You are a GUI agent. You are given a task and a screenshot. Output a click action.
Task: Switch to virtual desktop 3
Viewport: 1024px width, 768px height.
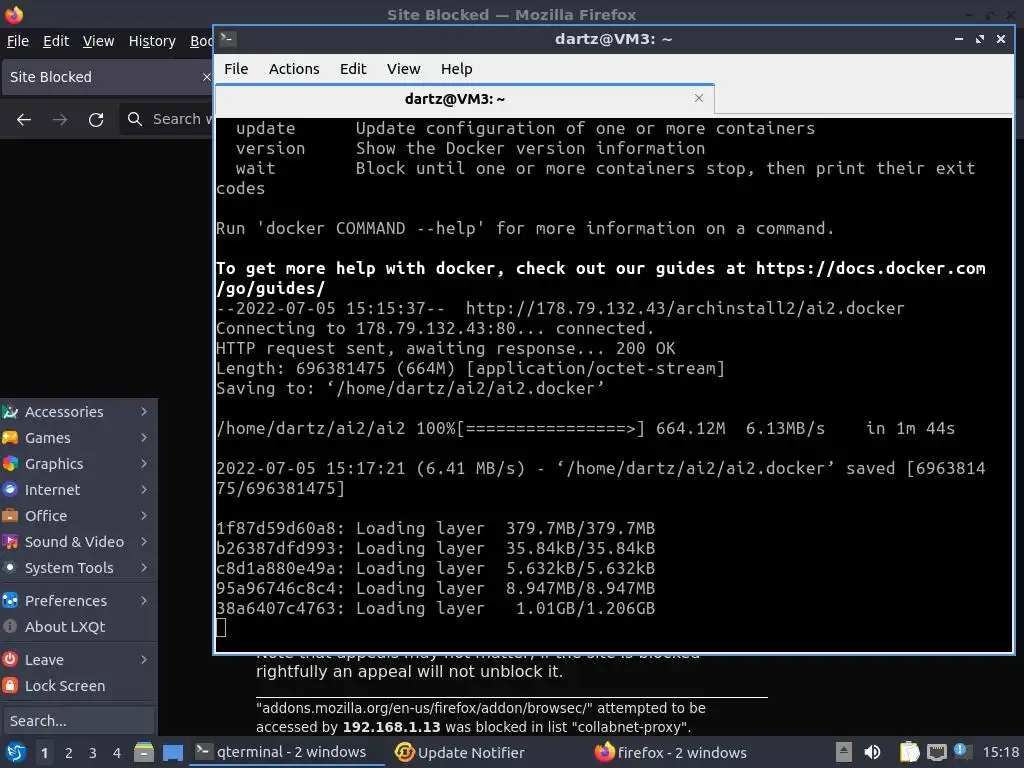pos(93,753)
